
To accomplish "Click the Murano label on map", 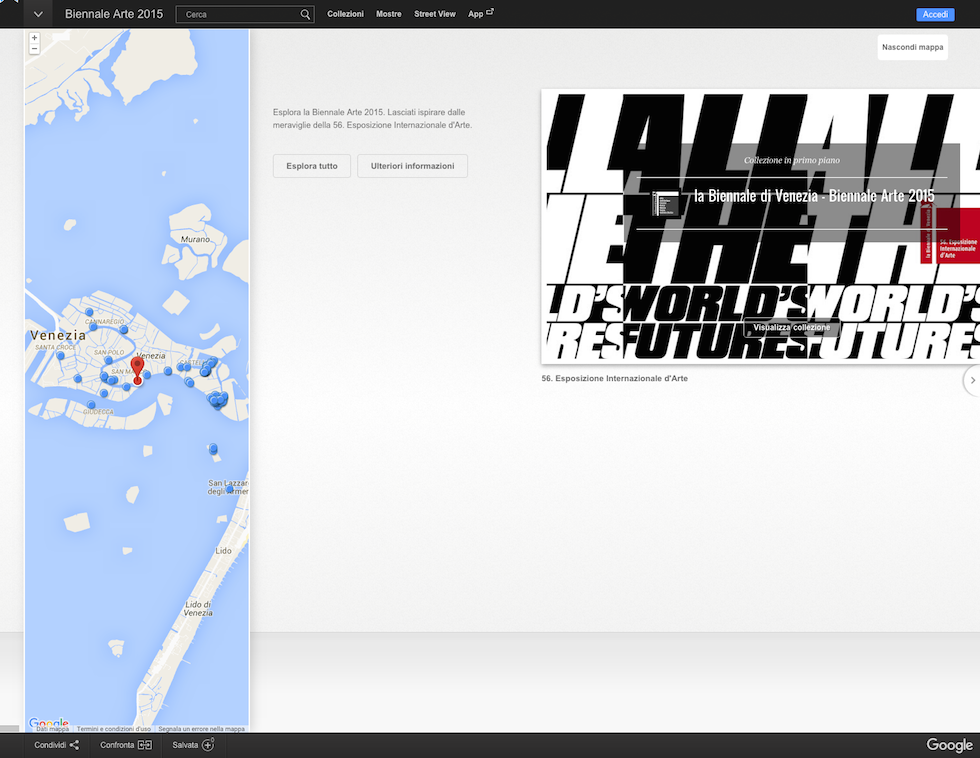I will click(x=195, y=239).
